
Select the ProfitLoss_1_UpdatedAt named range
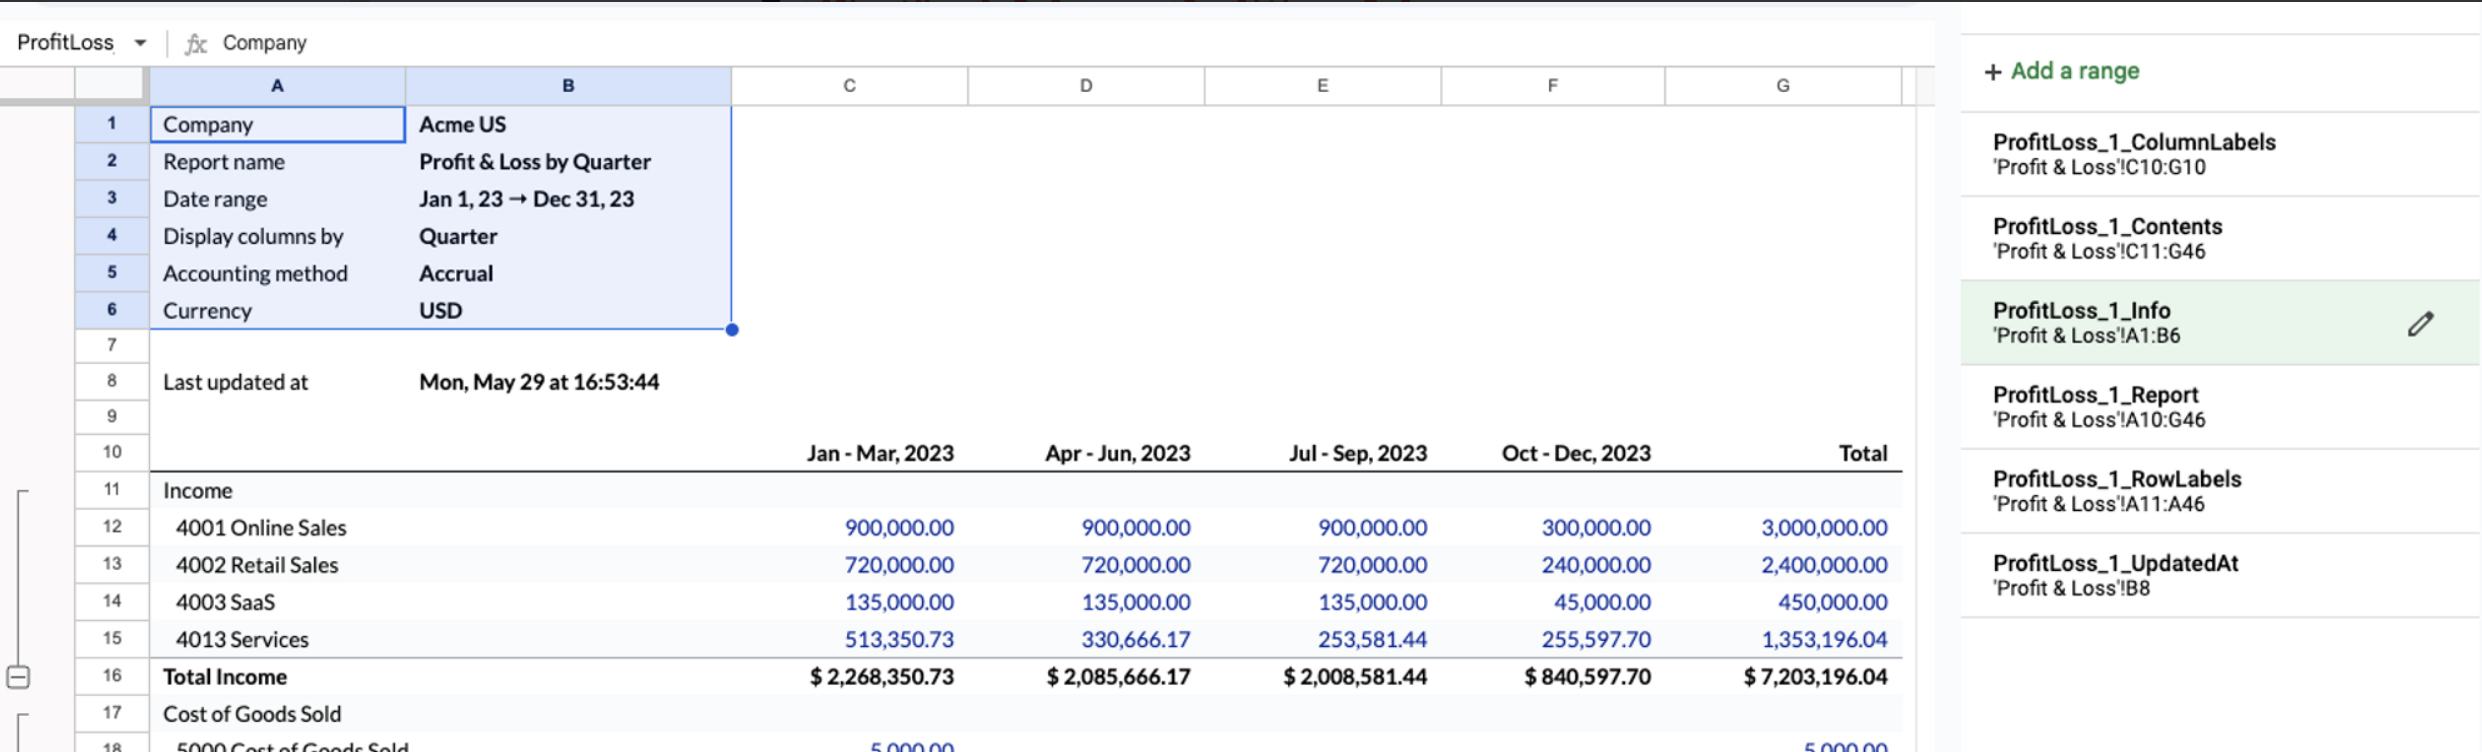point(2220,574)
